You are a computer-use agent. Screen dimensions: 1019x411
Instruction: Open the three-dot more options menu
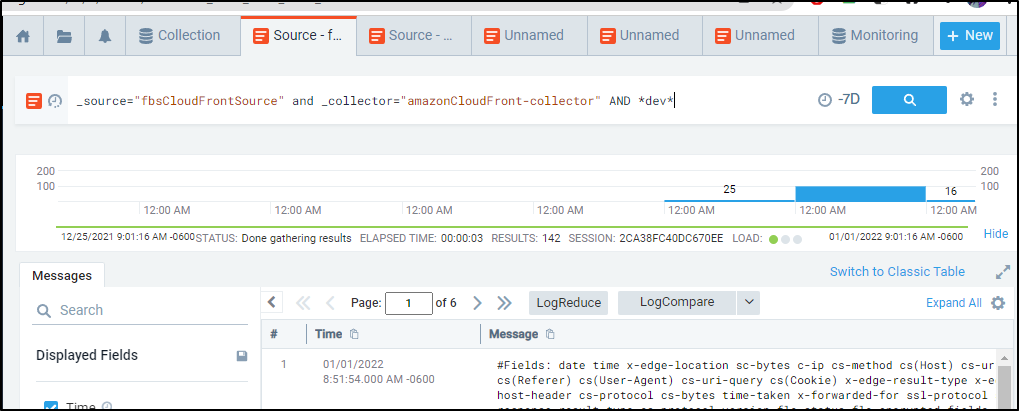click(x=994, y=99)
